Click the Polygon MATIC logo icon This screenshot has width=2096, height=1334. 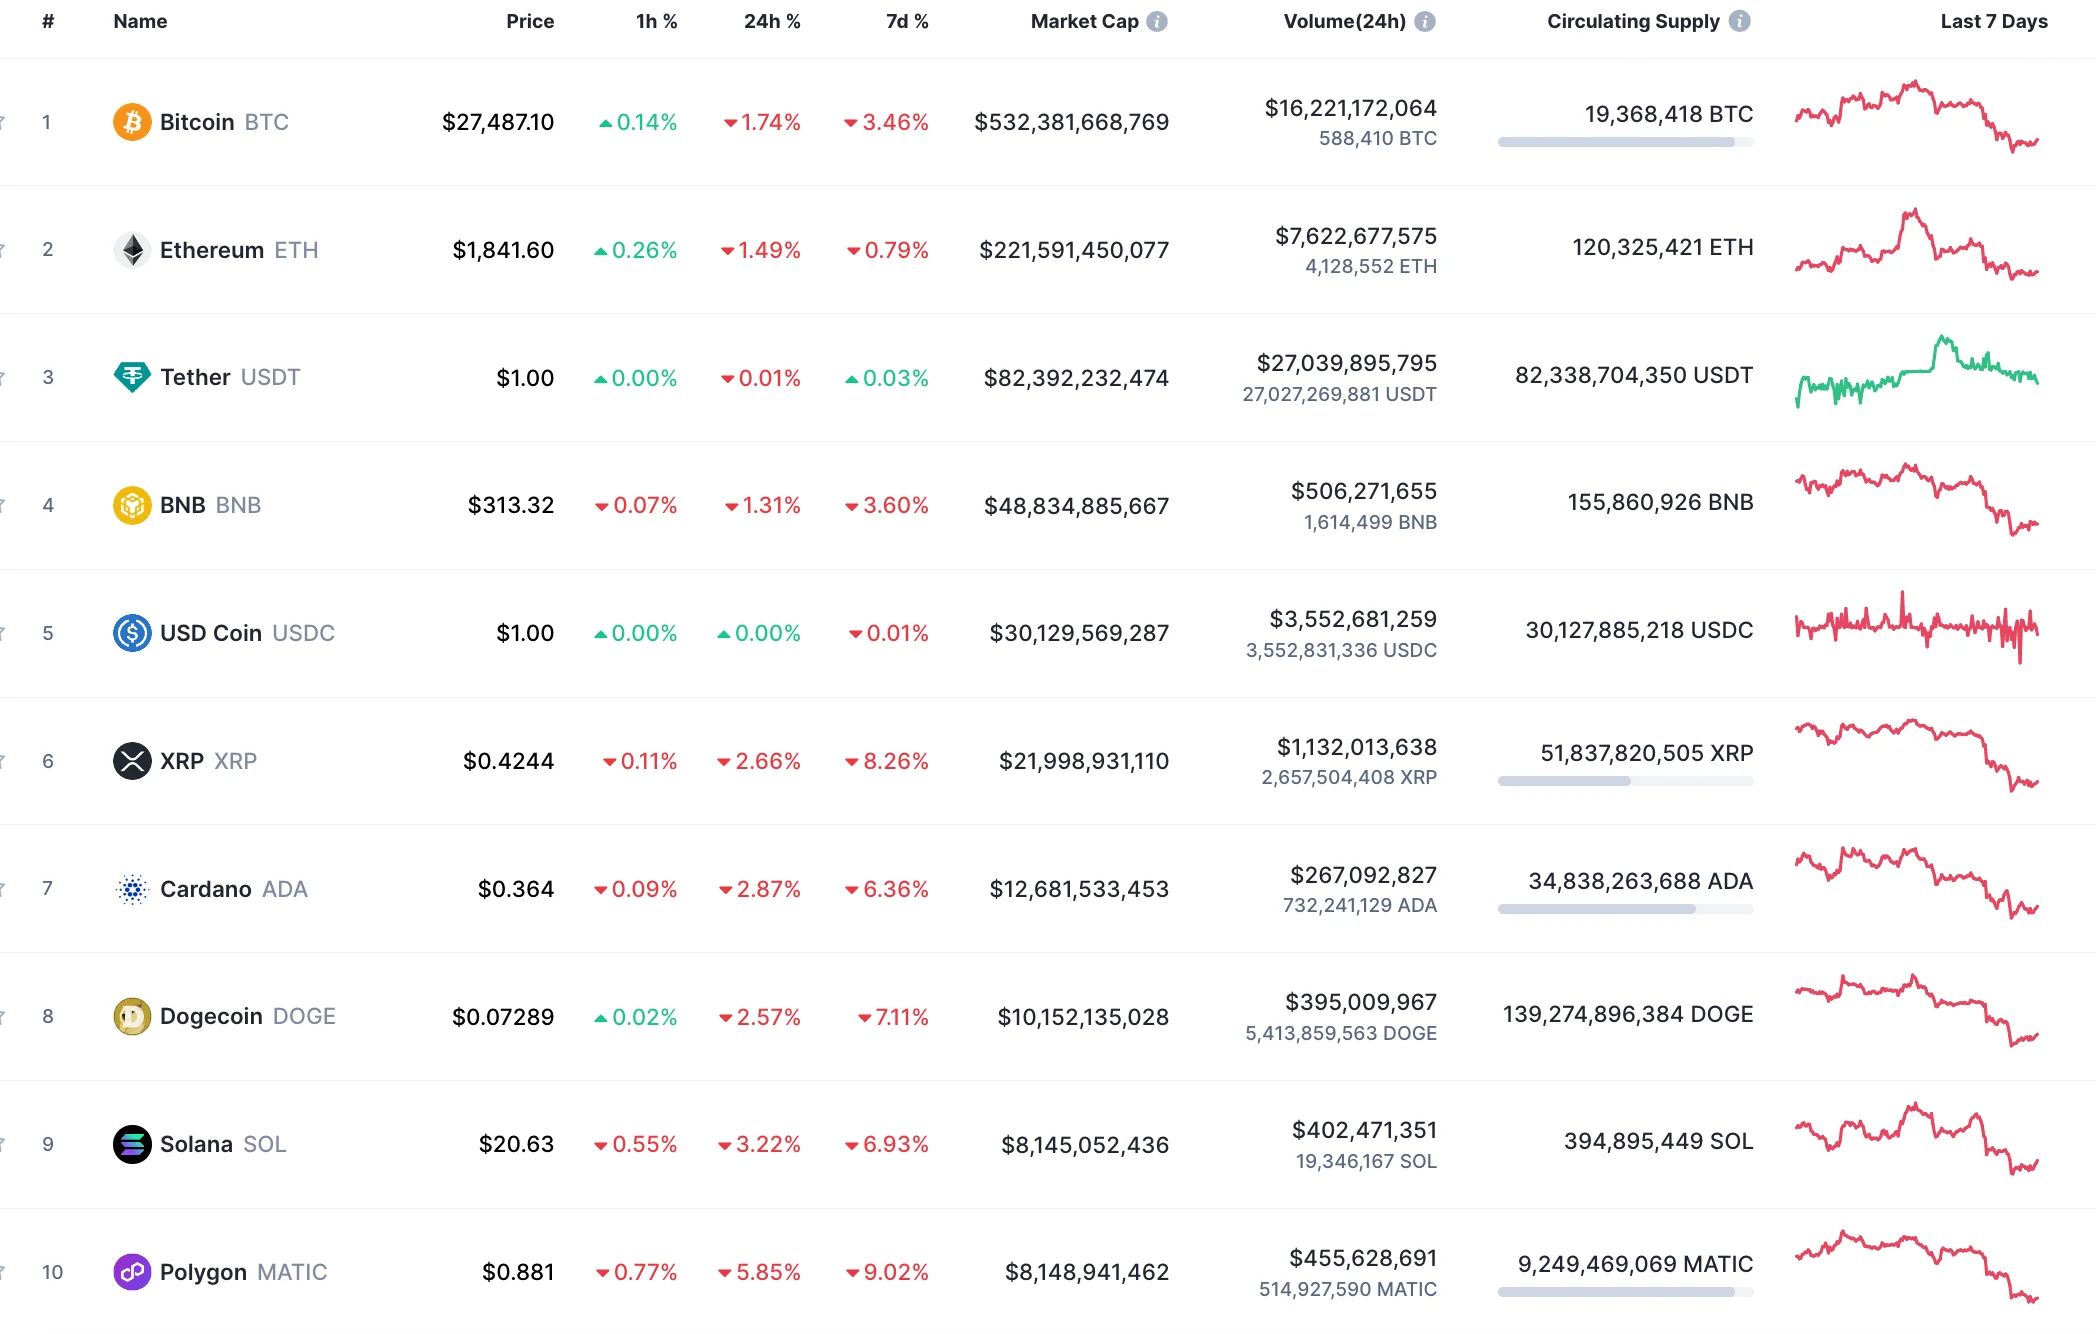pyautogui.click(x=132, y=1272)
